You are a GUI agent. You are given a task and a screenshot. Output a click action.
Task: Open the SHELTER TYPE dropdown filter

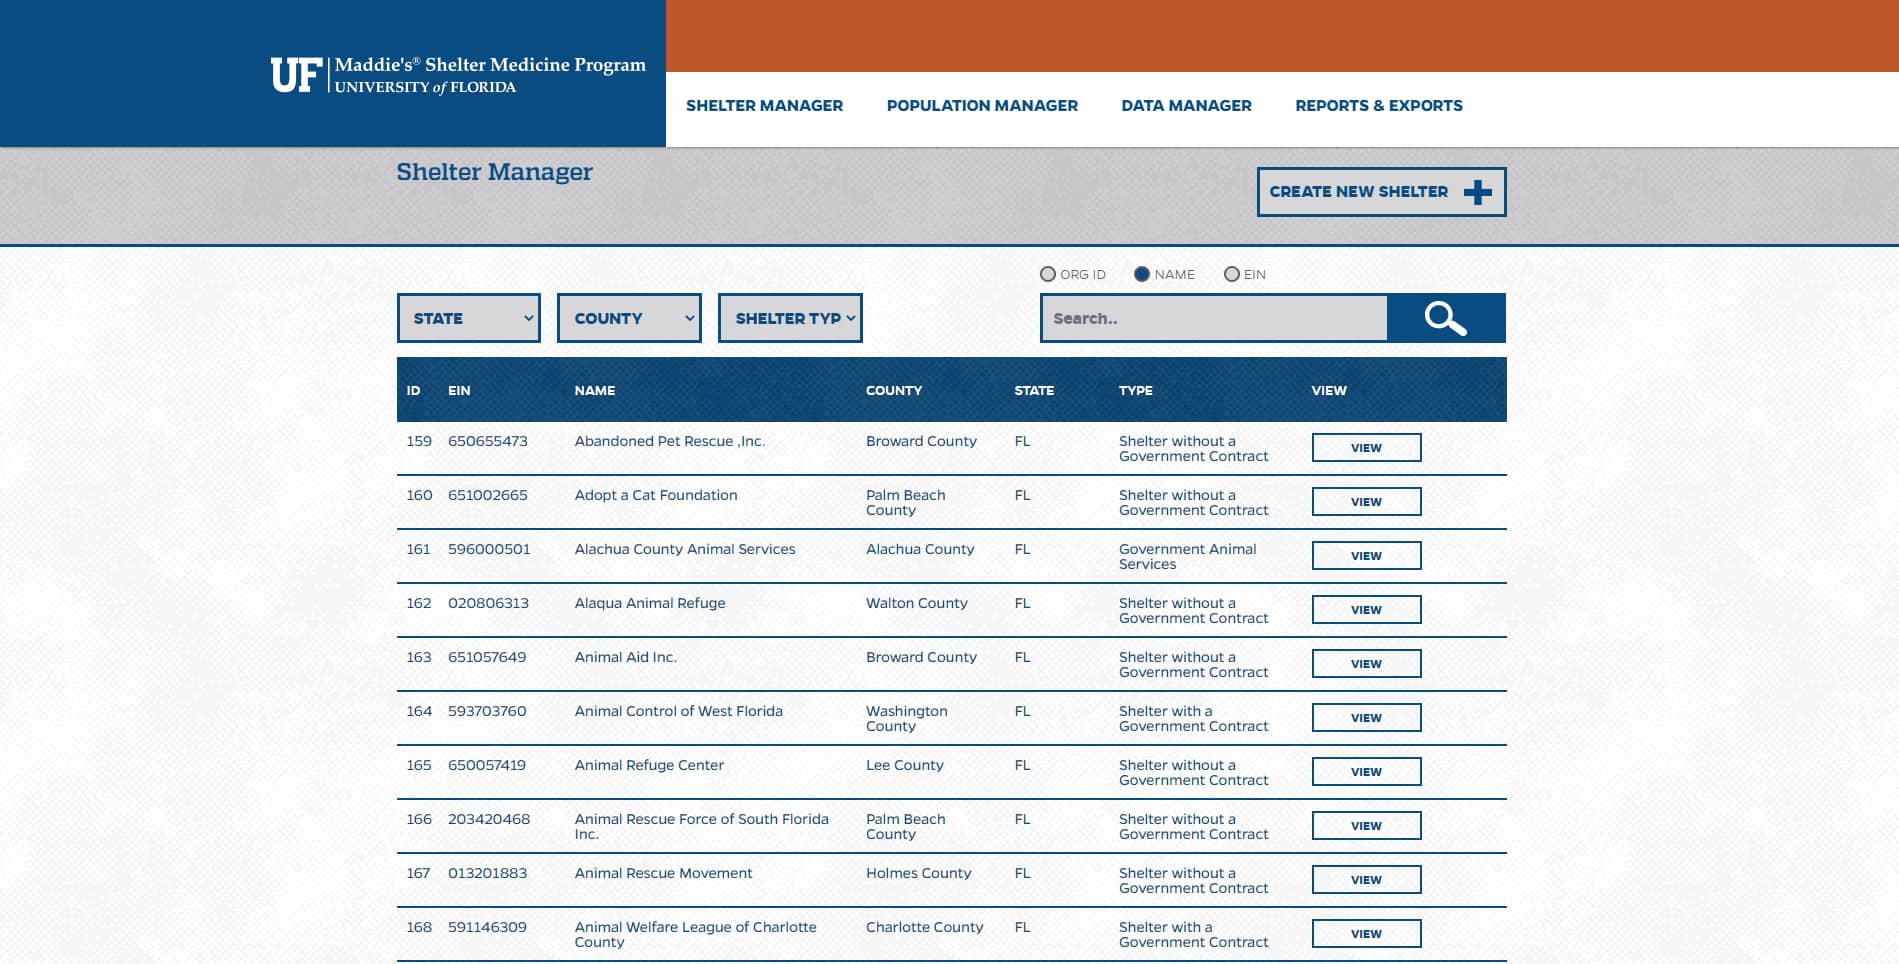[790, 318]
